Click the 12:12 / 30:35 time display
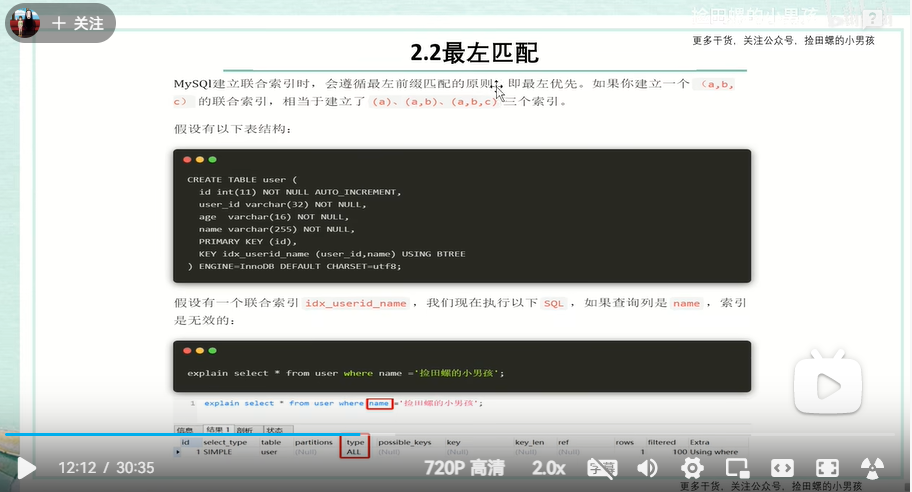The width and height of the screenshot is (912, 492). [x=106, y=468]
